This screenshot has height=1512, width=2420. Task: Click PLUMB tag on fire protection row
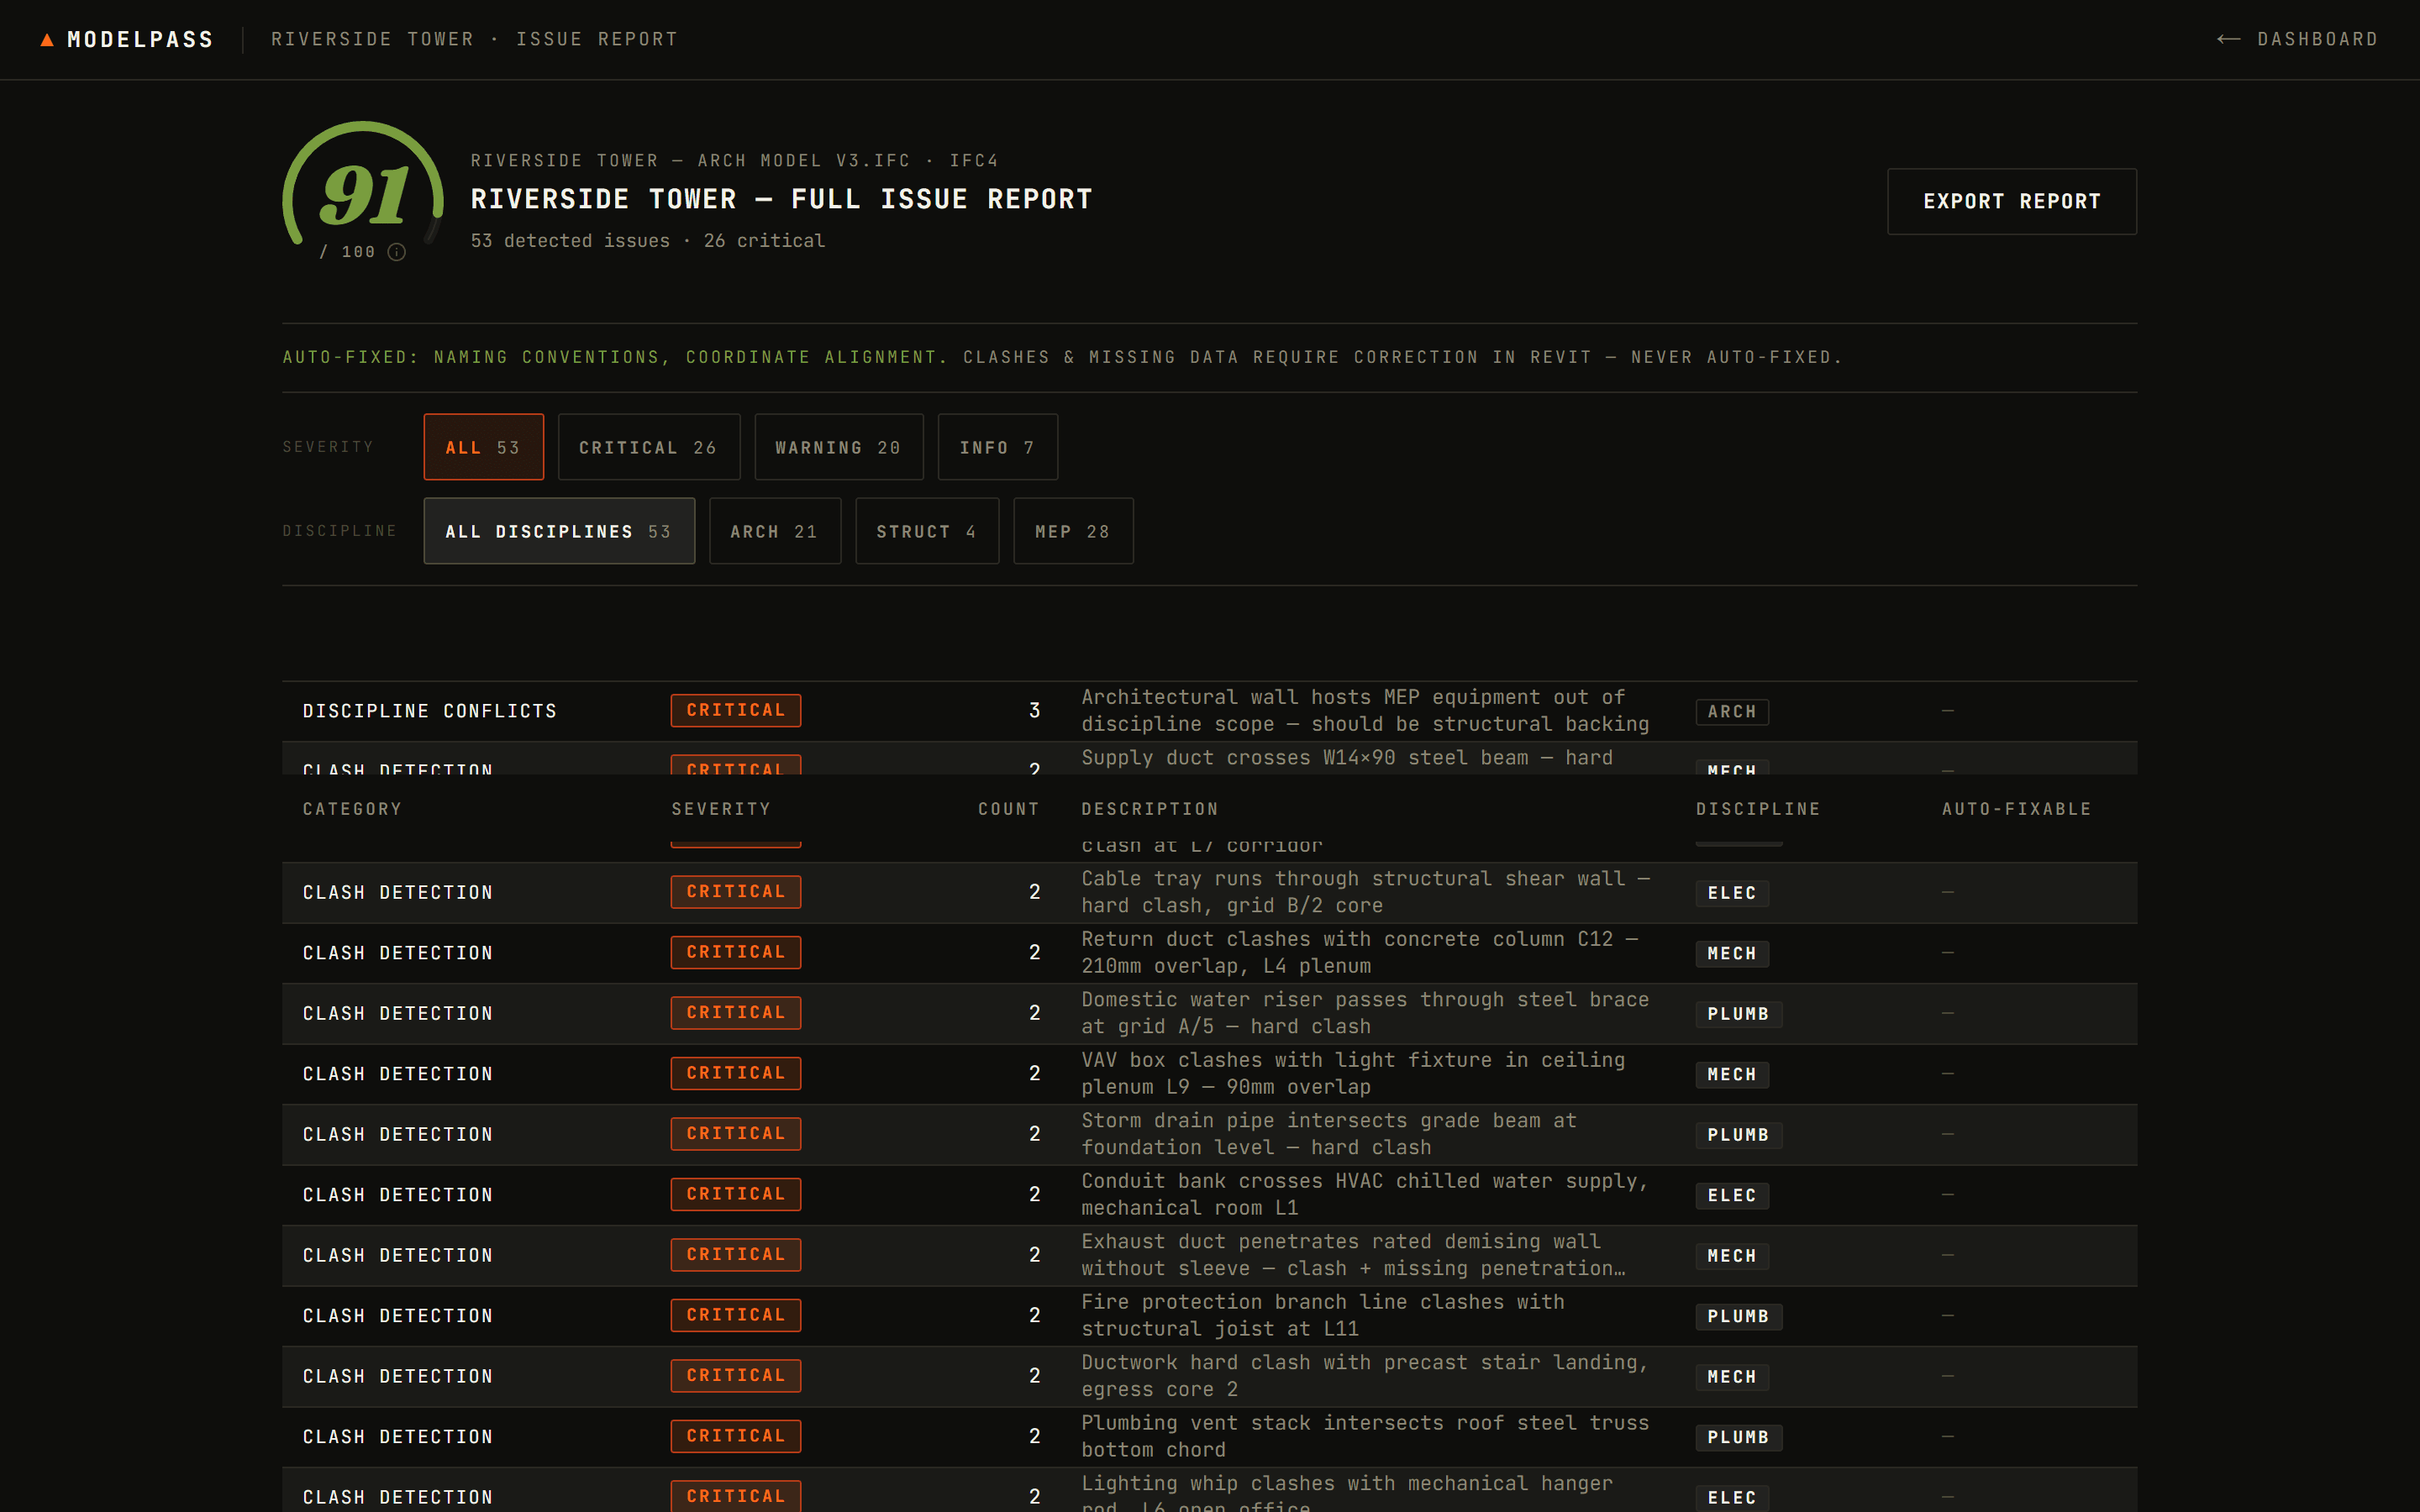click(1738, 1317)
